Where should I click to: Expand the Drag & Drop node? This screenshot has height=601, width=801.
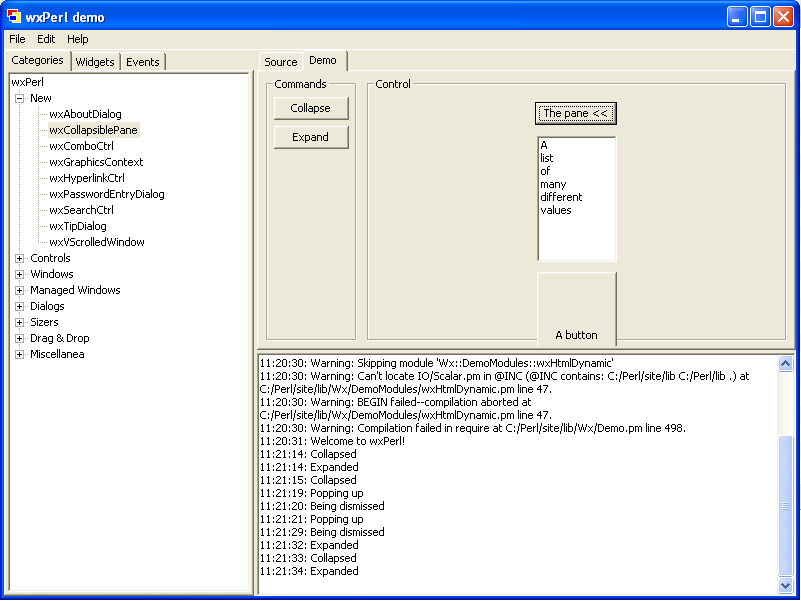click(x=20, y=338)
